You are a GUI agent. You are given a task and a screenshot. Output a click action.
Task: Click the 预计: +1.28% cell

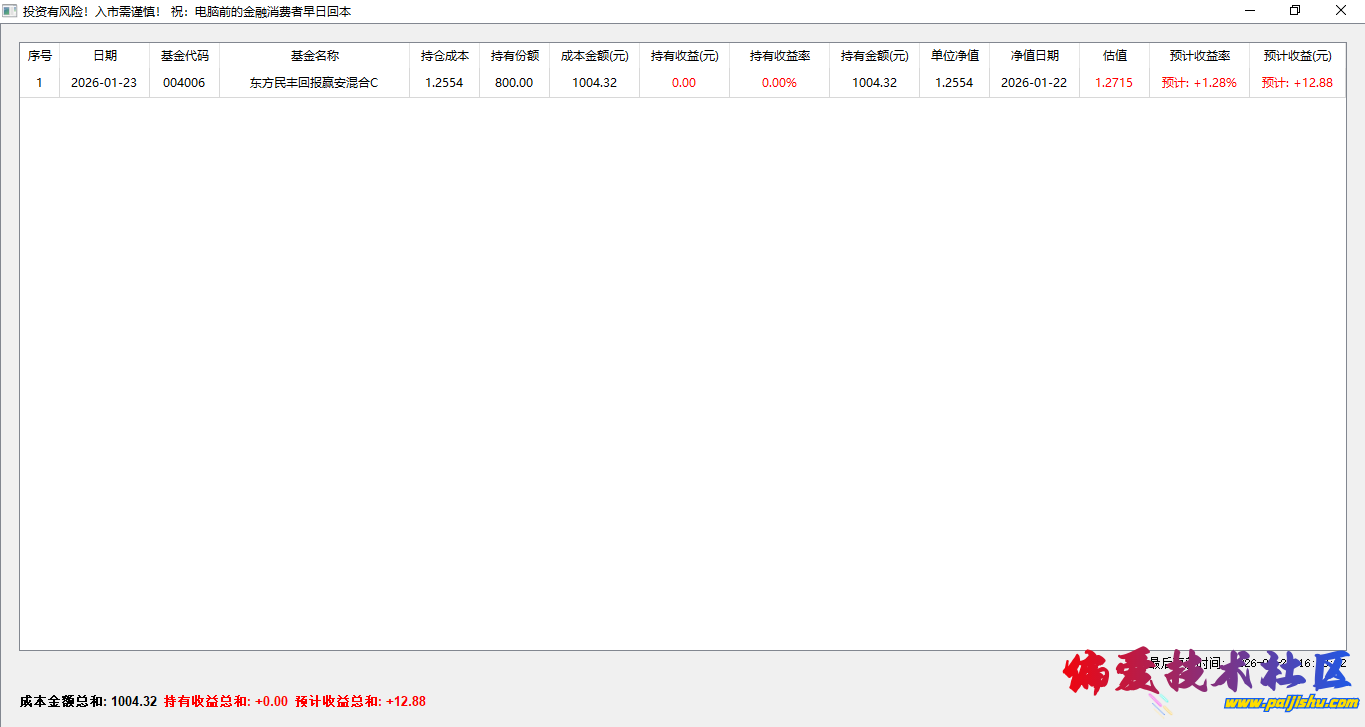pos(1199,83)
